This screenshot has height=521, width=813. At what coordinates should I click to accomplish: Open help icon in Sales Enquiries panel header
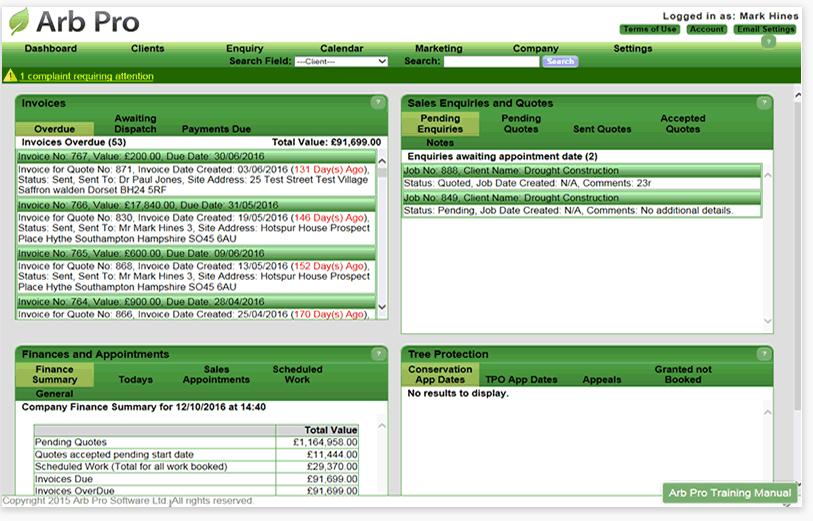pyautogui.click(x=764, y=103)
